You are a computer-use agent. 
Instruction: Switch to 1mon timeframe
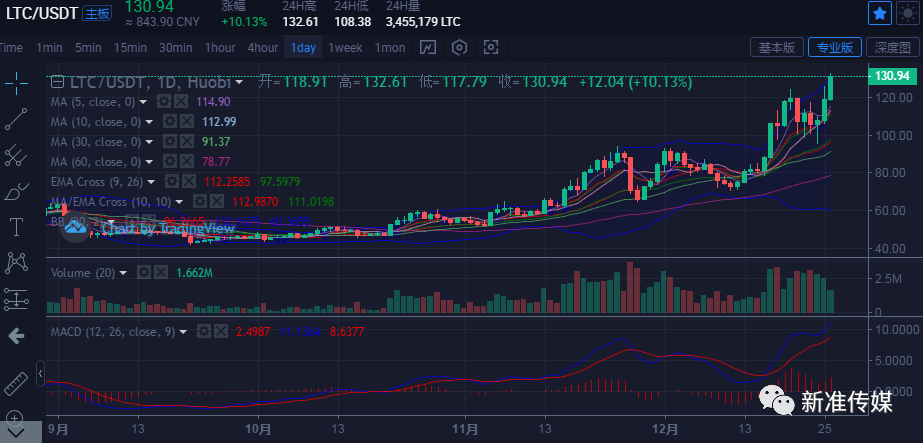(390, 48)
